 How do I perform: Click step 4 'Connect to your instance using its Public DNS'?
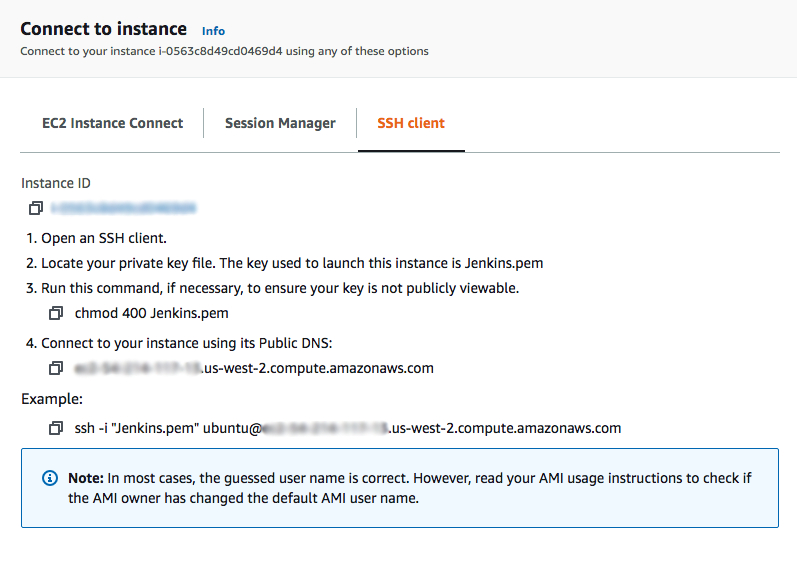coord(179,343)
